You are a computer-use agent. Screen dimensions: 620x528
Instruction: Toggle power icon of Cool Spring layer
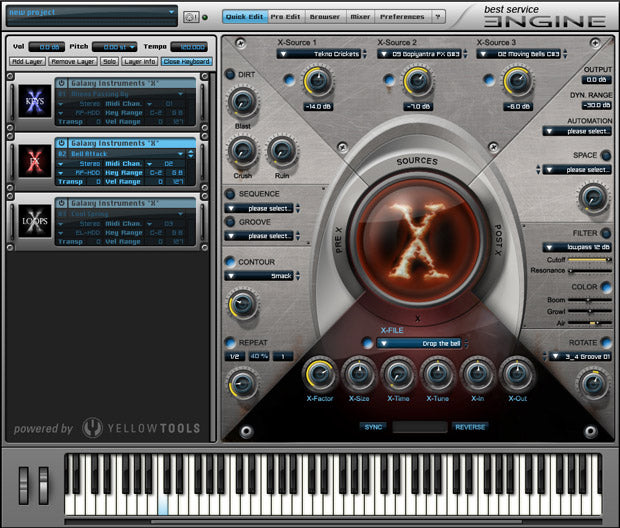point(61,203)
